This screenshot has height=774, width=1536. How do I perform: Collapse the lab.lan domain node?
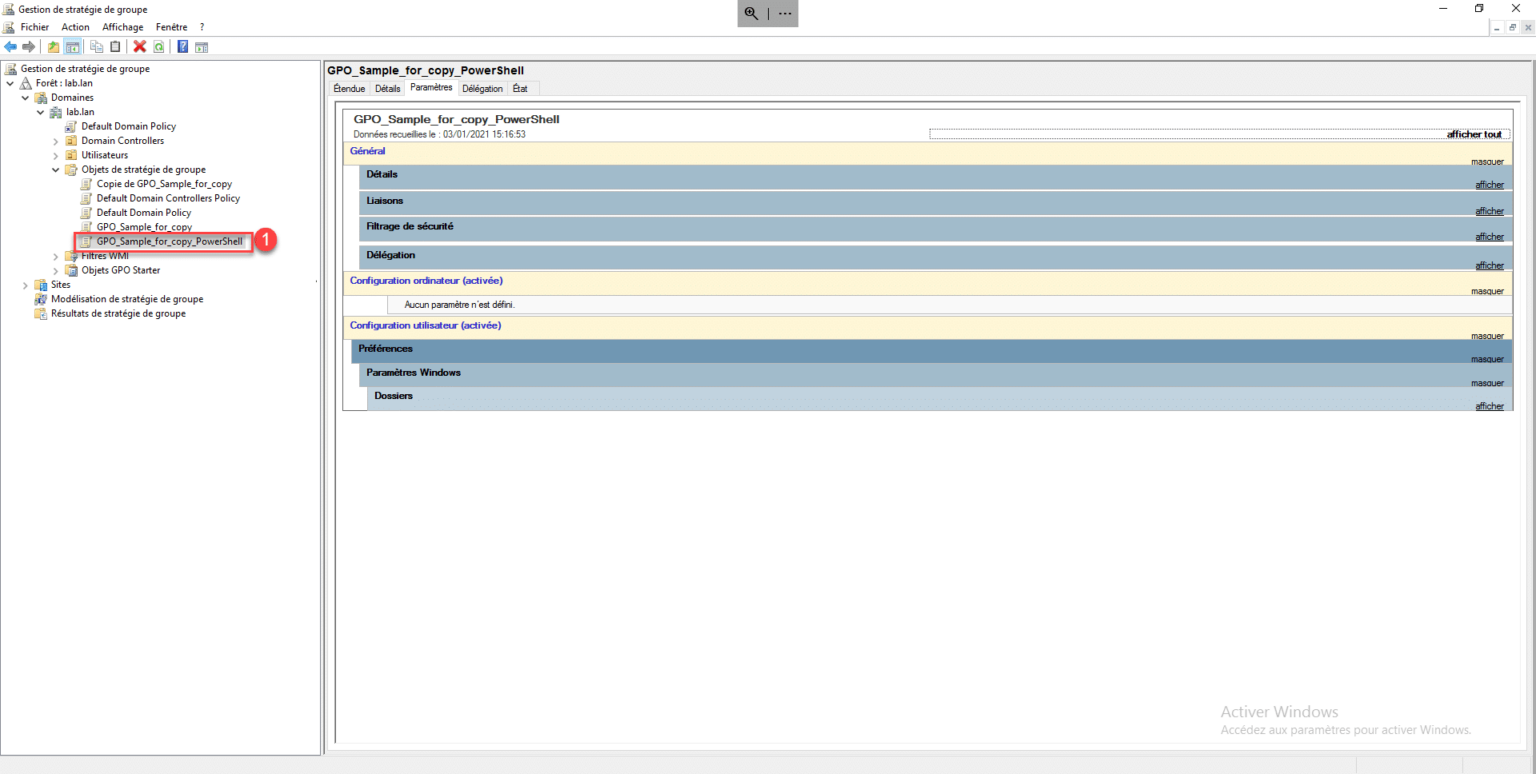[x=41, y=112]
